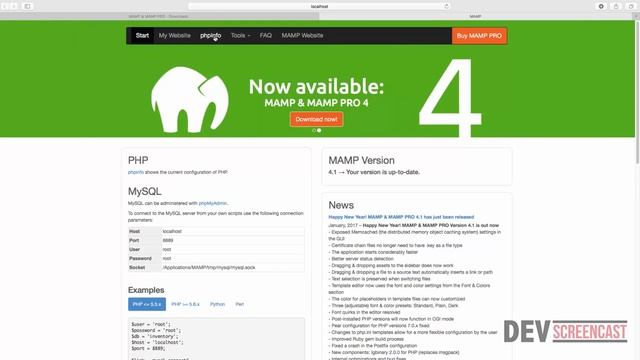
Task: Select the PHP <= 5.5.x examples tab
Action: (x=147, y=304)
